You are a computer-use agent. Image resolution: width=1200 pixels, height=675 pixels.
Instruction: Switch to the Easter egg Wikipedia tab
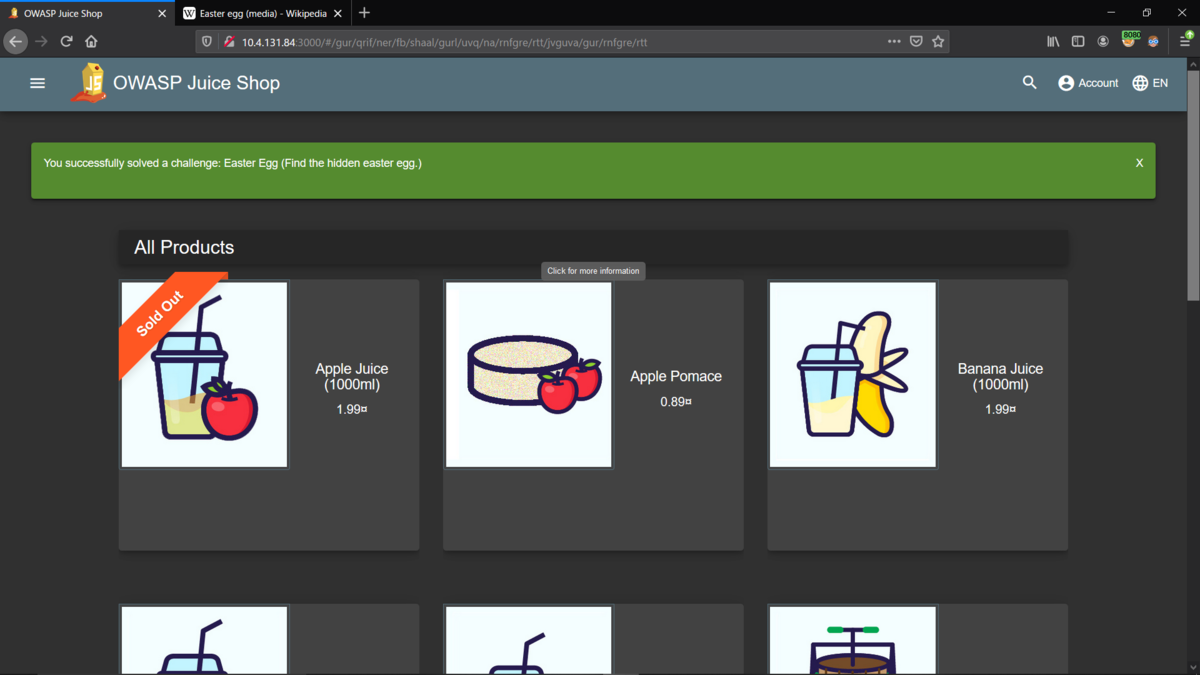(262, 13)
